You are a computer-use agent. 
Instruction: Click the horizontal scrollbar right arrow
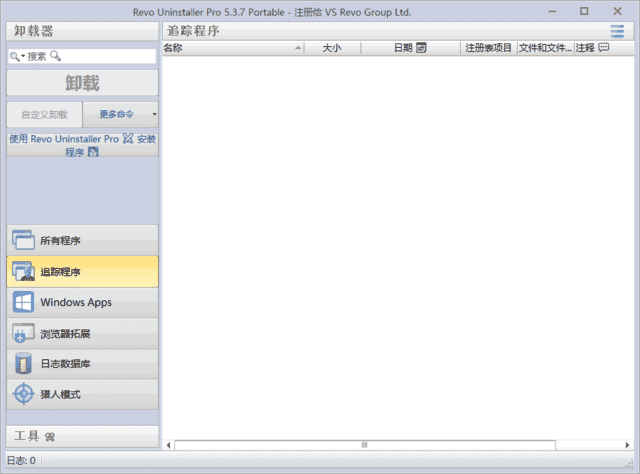click(x=627, y=445)
